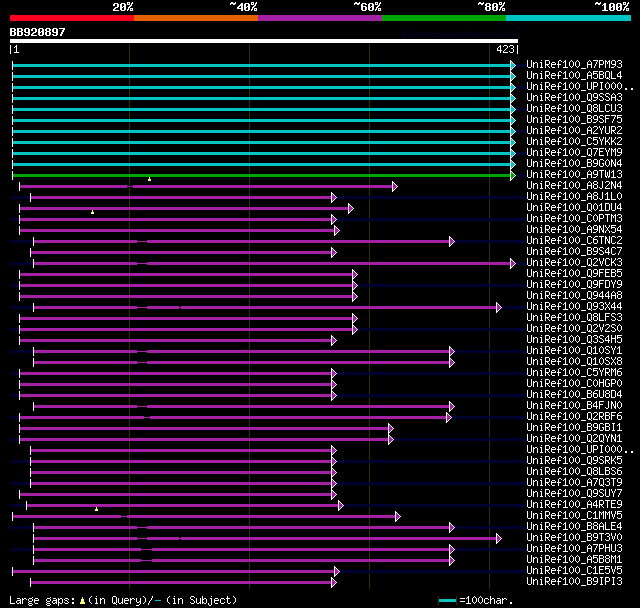Open the UniRef100_A7PM93 hit label
The width and height of the screenshot is (640, 608).
(x=574, y=64)
